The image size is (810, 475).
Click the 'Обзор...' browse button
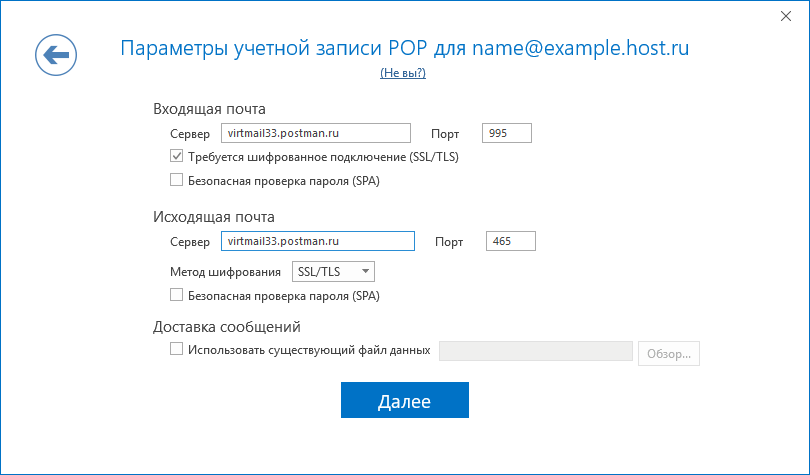point(668,354)
